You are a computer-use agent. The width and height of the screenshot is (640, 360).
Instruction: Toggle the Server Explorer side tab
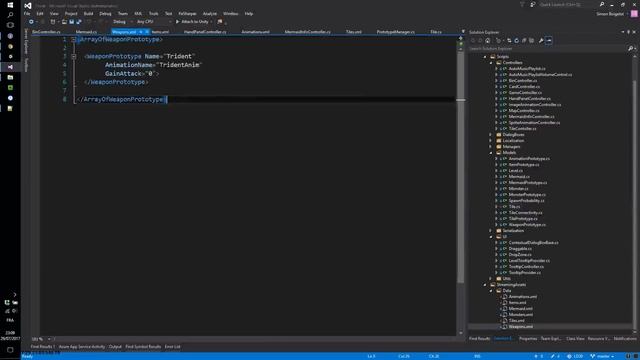[26, 42]
